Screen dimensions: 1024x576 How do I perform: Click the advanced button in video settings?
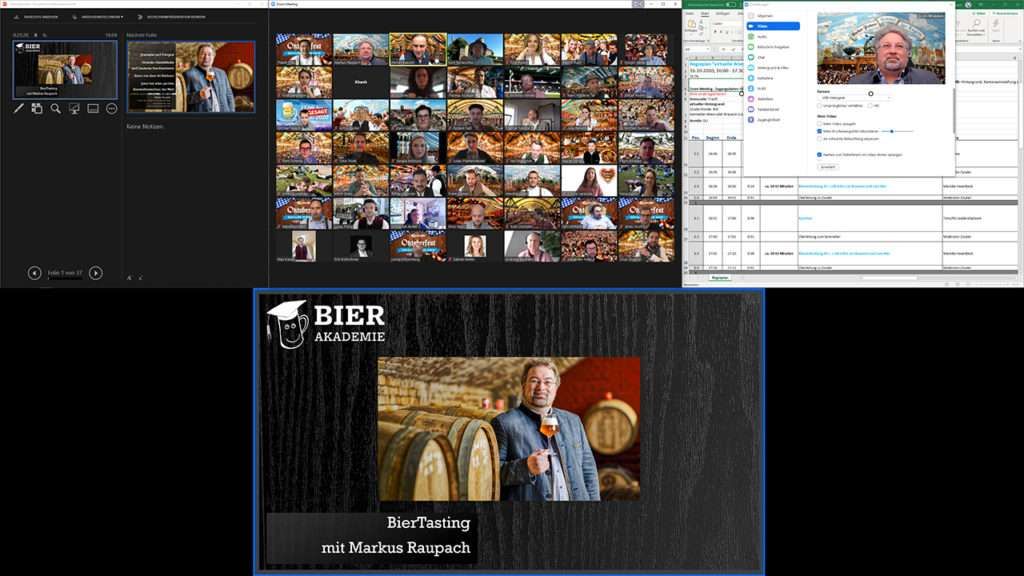pos(828,167)
